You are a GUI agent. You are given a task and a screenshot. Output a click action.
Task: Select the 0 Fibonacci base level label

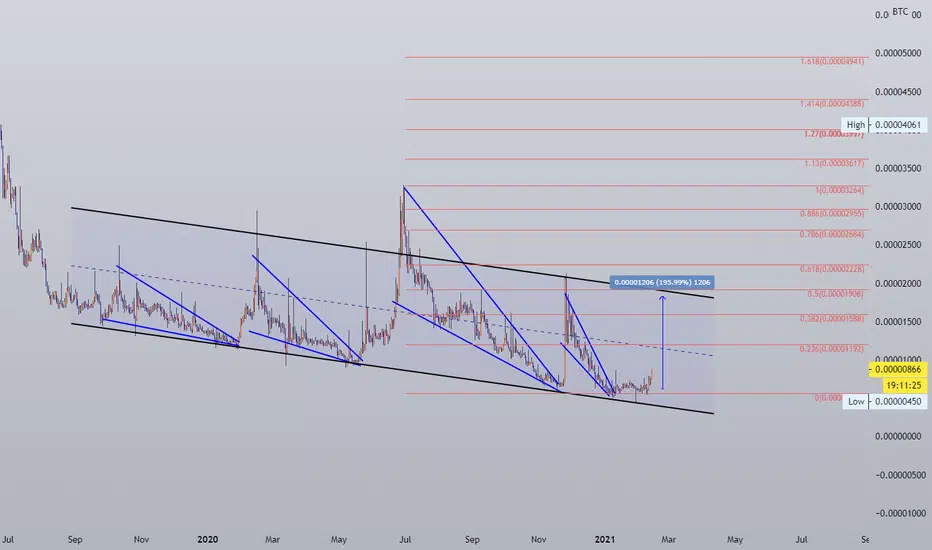pos(829,398)
